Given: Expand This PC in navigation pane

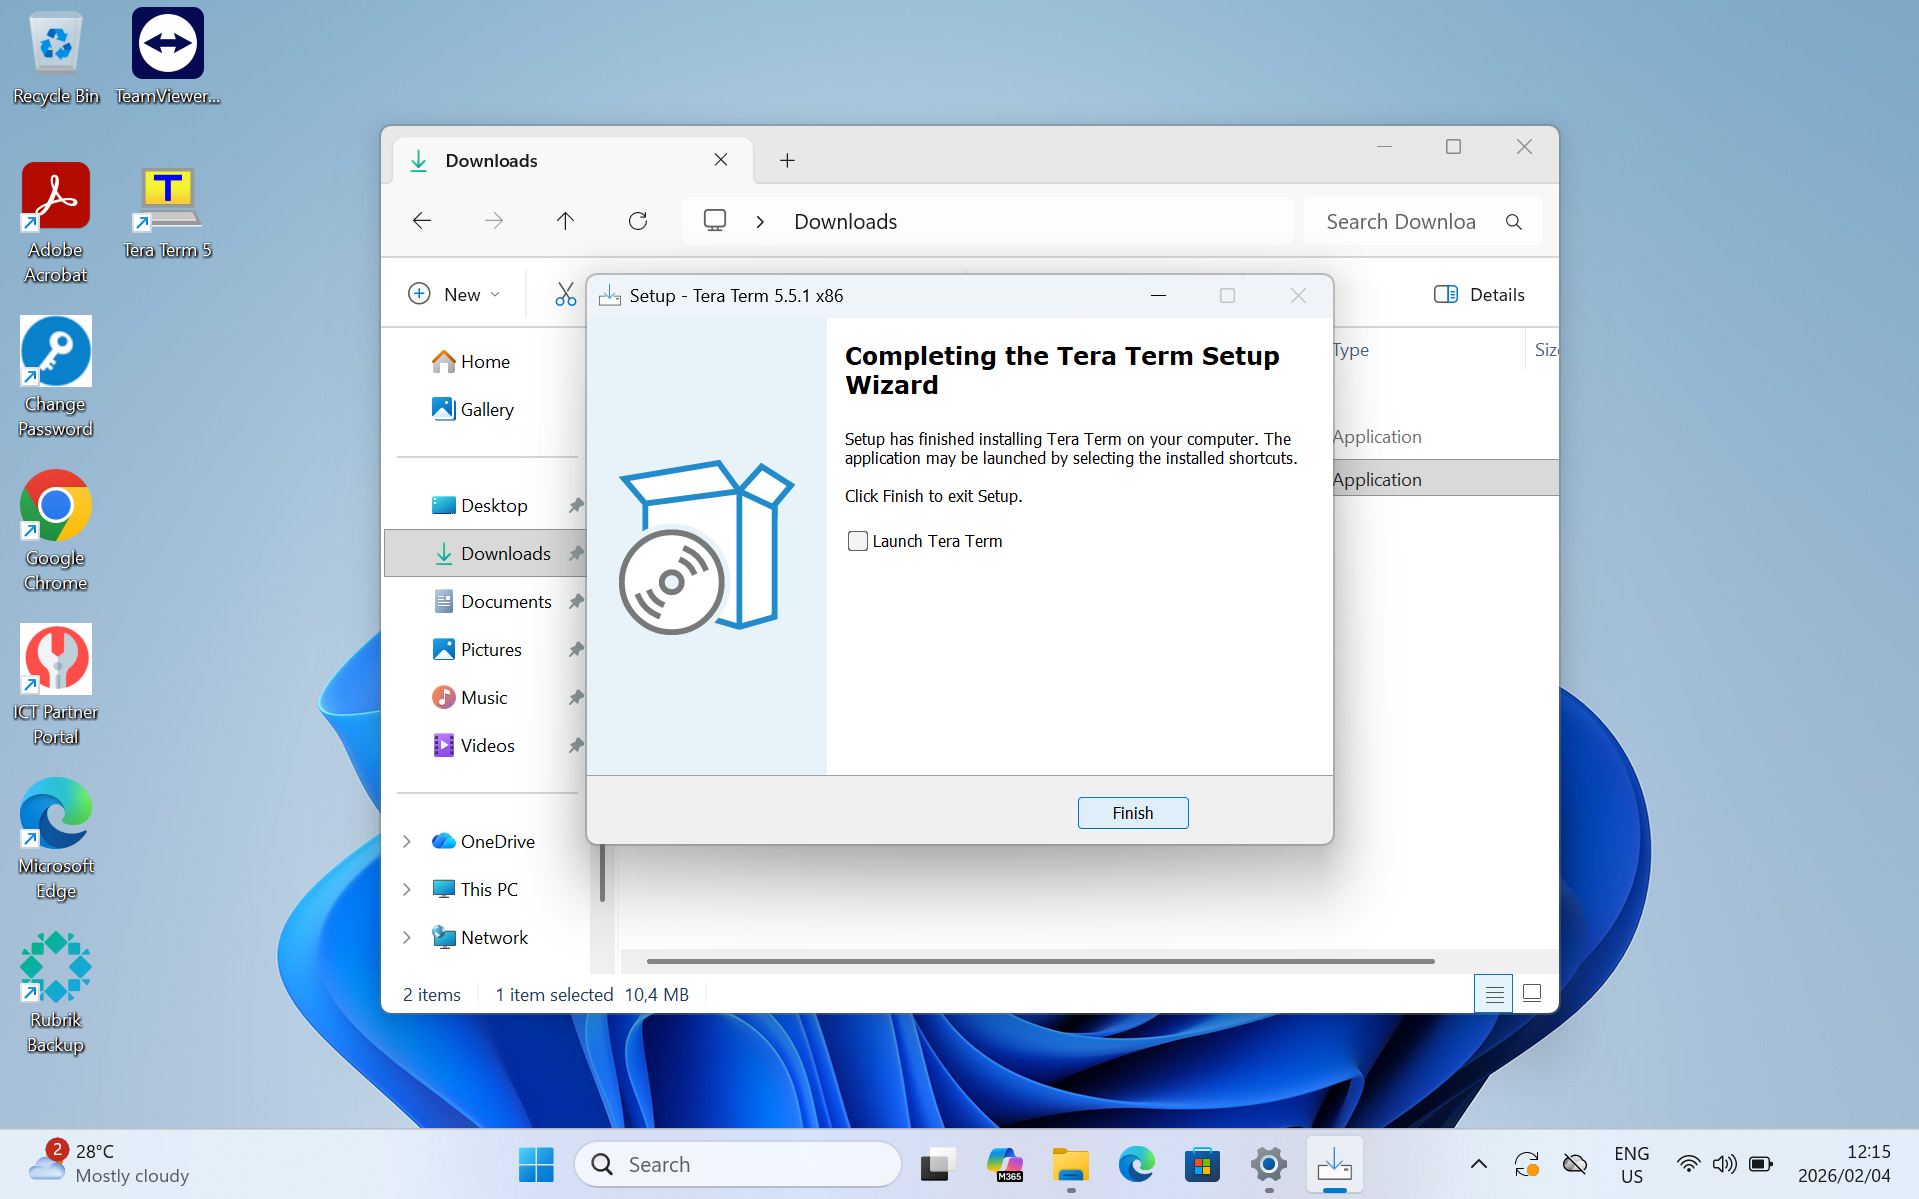Looking at the screenshot, I should pos(407,889).
